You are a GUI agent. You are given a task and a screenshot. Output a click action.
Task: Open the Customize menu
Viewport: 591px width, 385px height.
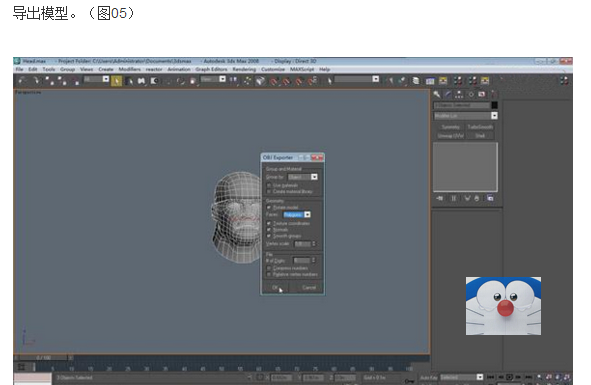273,69
